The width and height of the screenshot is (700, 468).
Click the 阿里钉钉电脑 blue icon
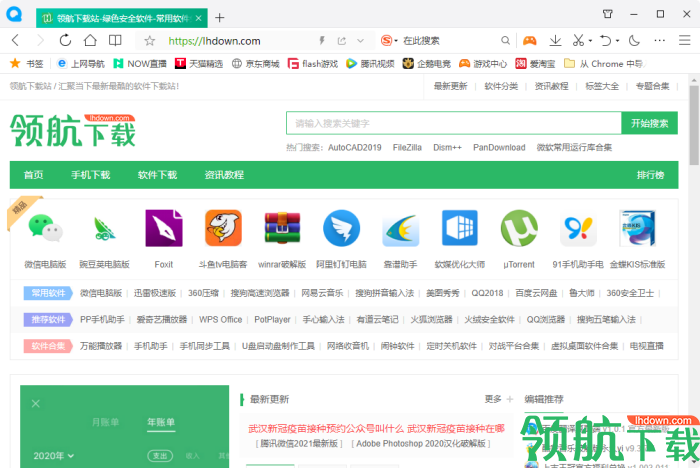(342, 228)
